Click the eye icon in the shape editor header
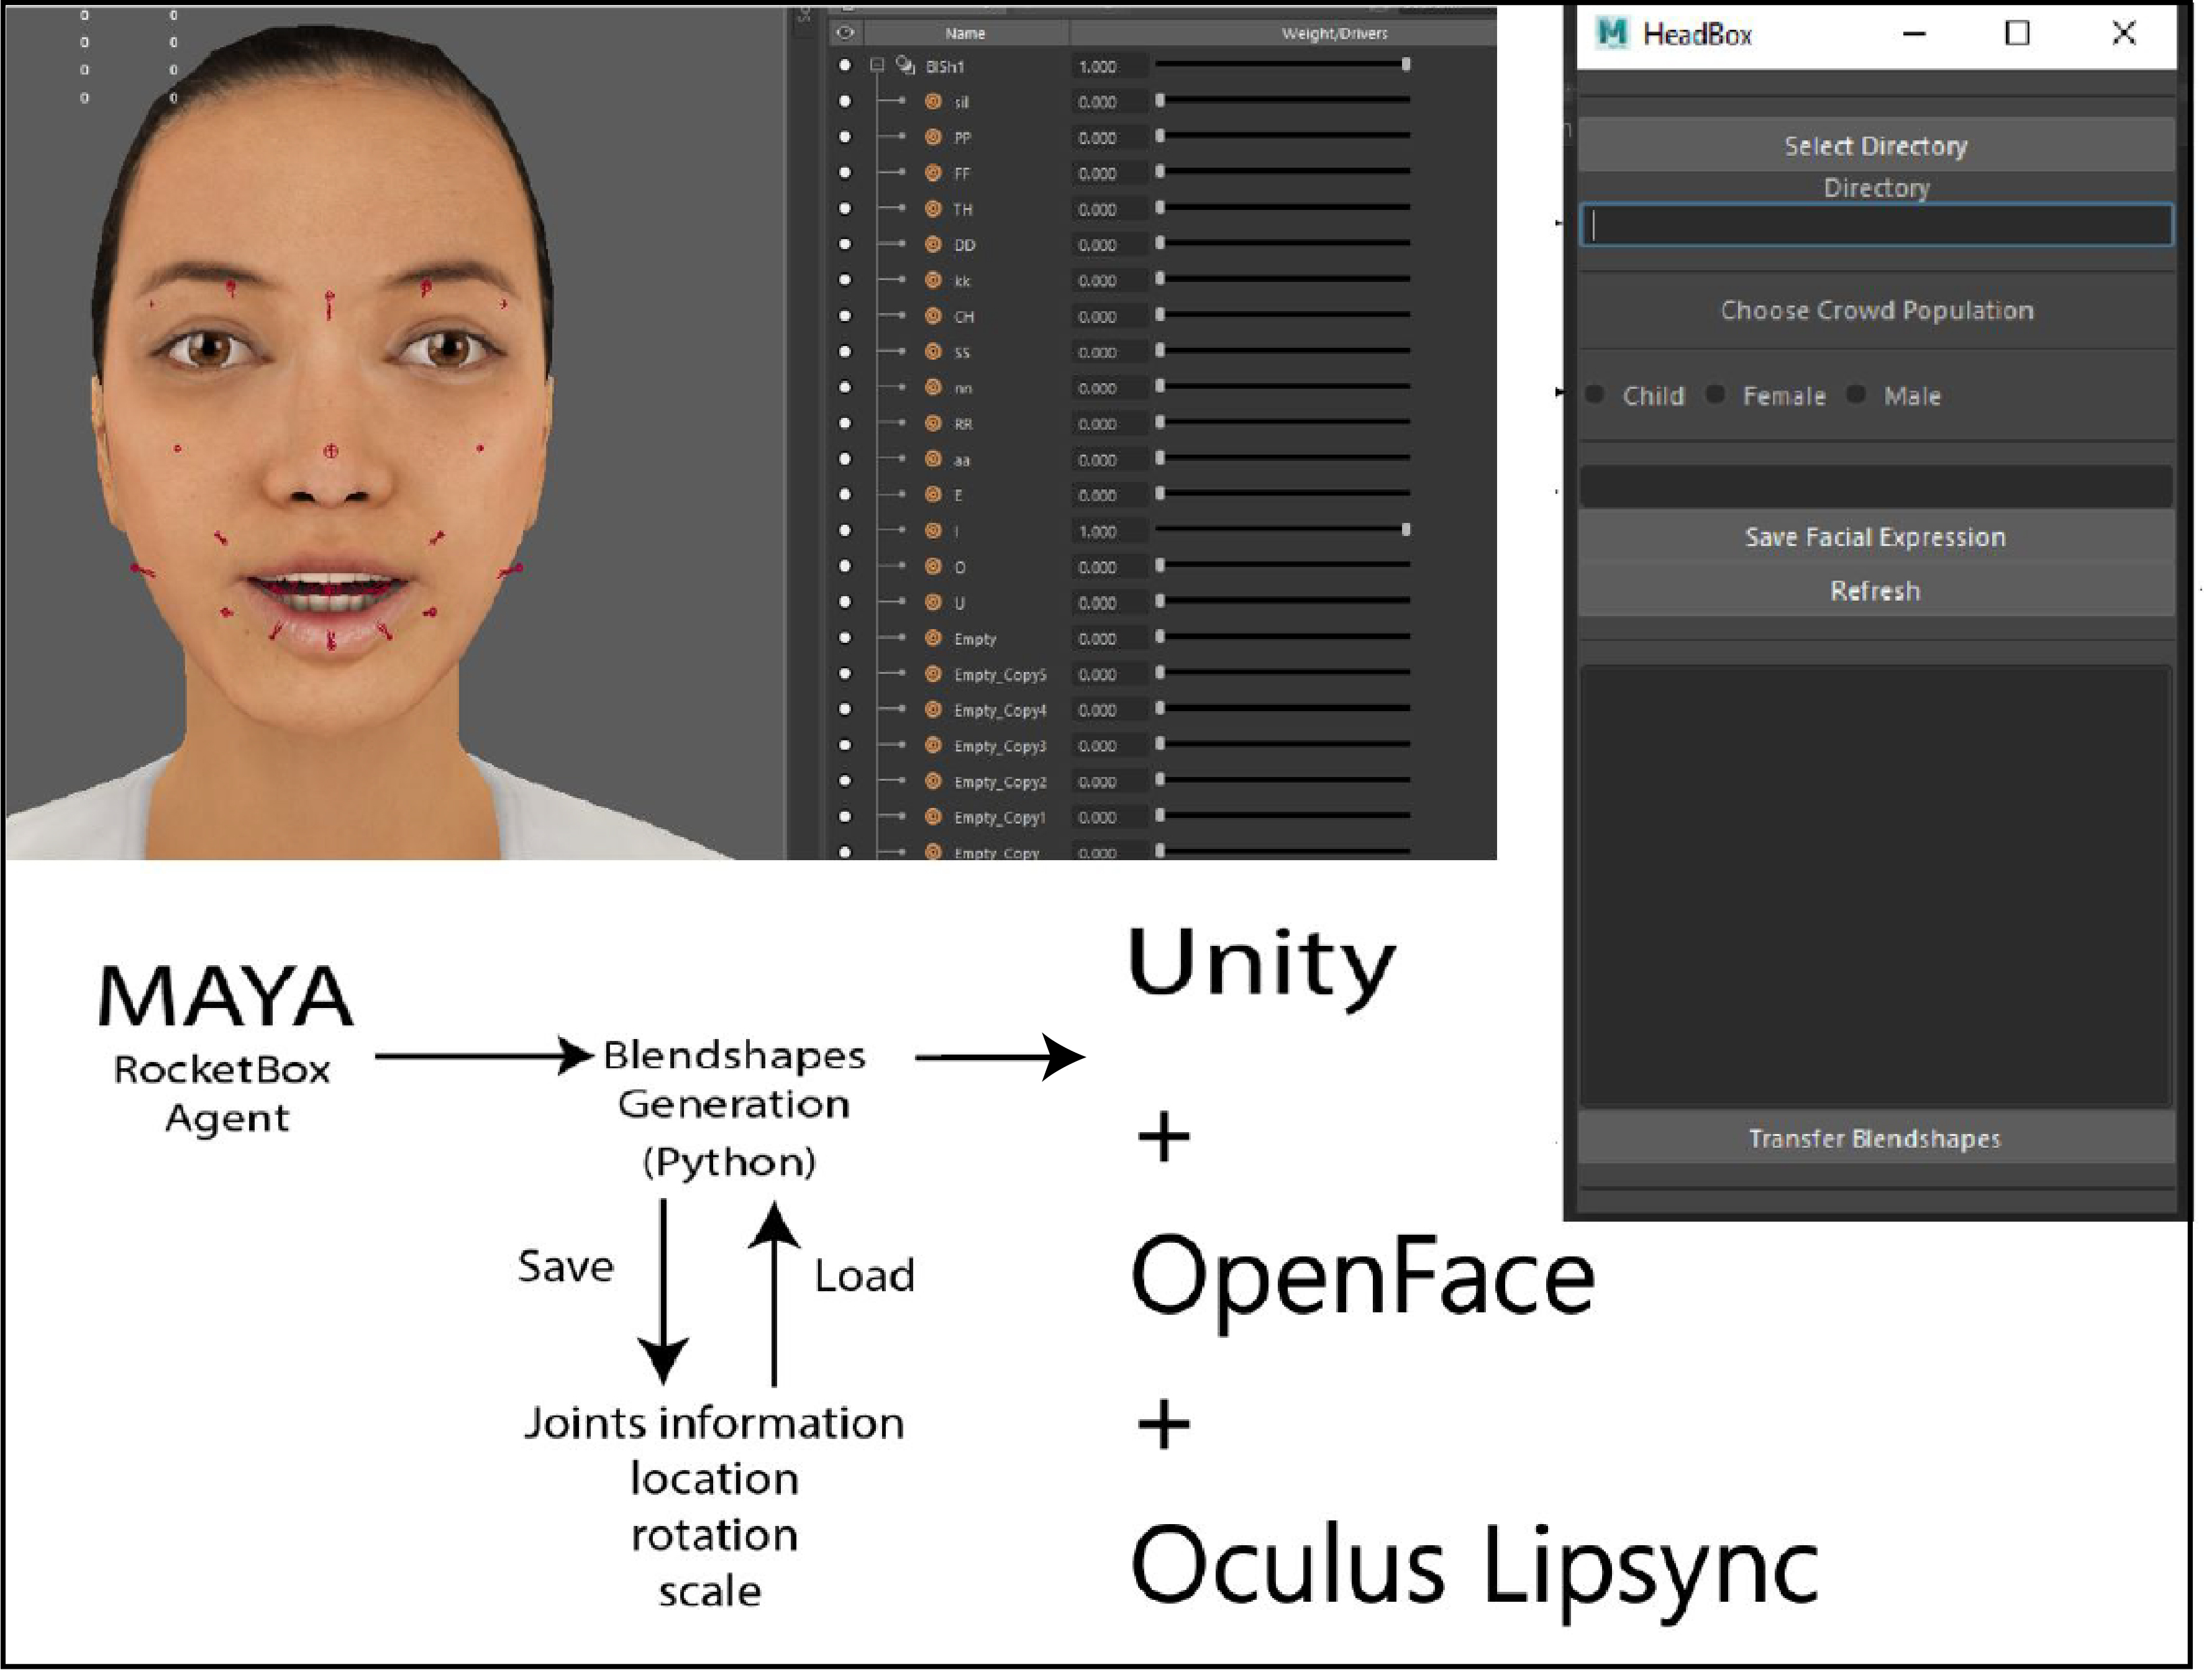 pyautogui.click(x=845, y=33)
